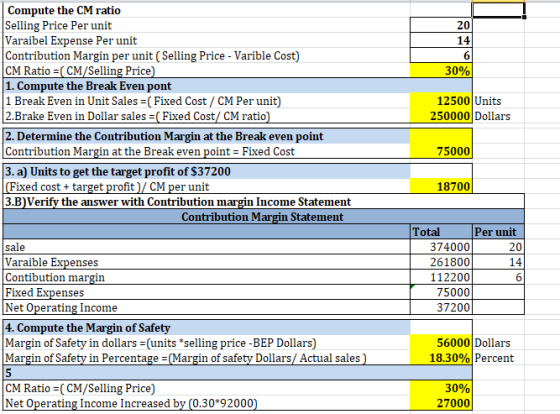Viewport: 560px width, 414px height.
Task: Click the '2. Determine the Contribution Margin' heading
Action: pyautogui.click(x=164, y=136)
